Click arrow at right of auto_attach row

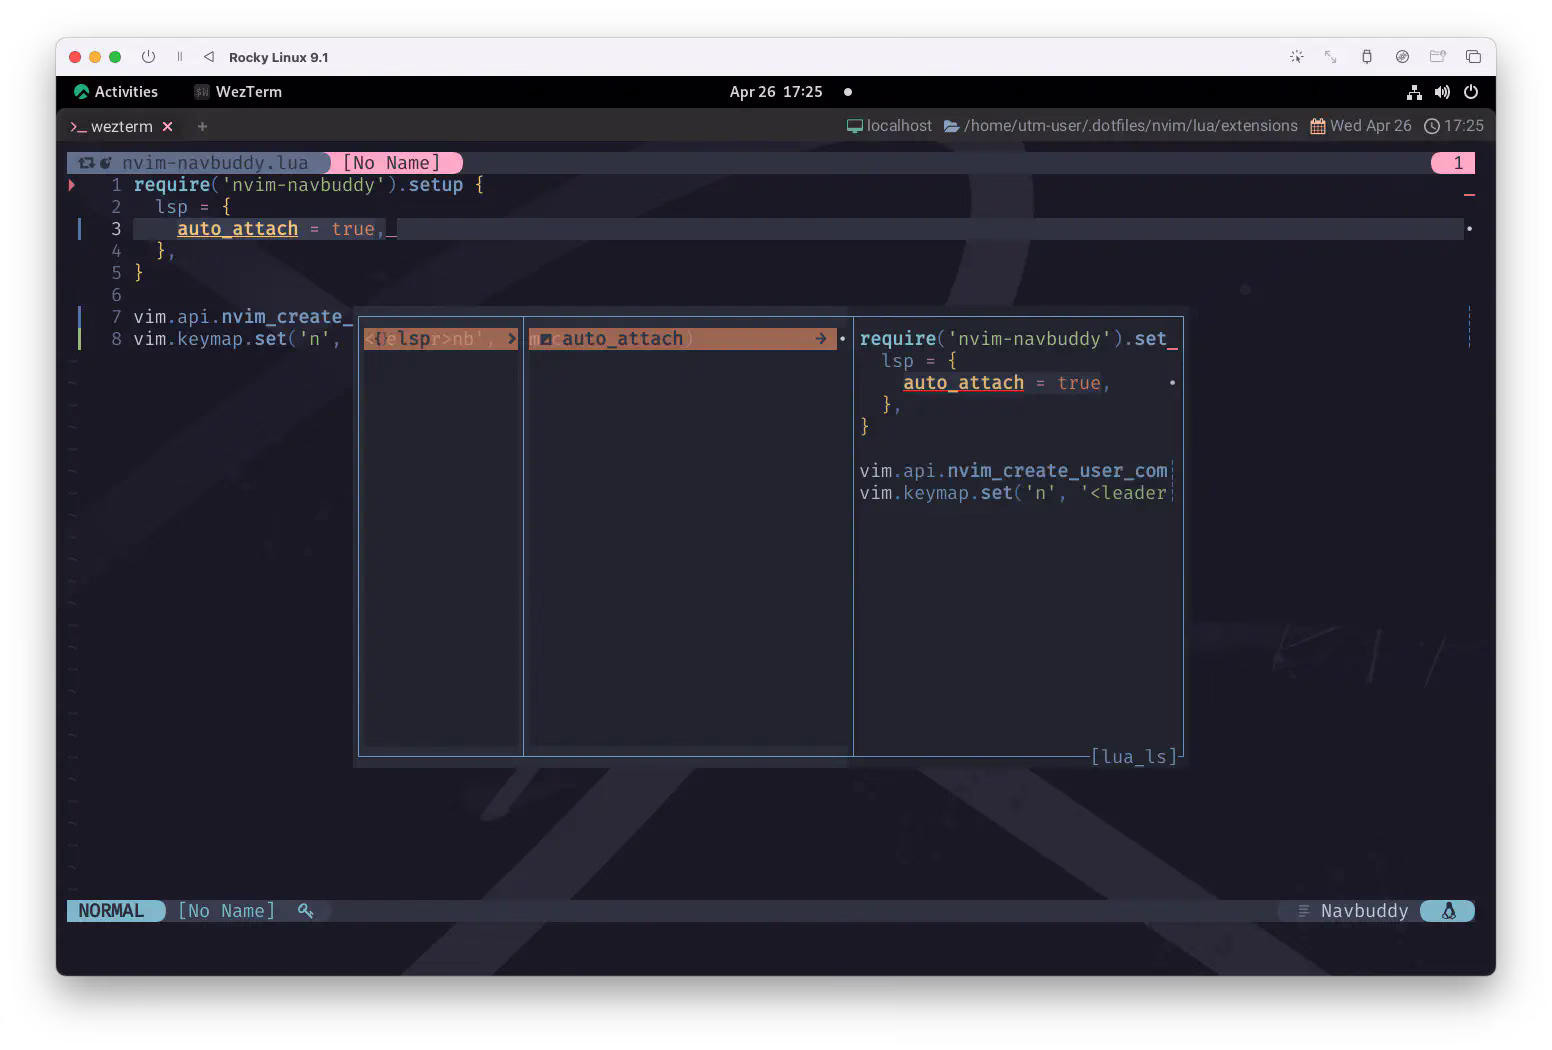click(x=821, y=339)
